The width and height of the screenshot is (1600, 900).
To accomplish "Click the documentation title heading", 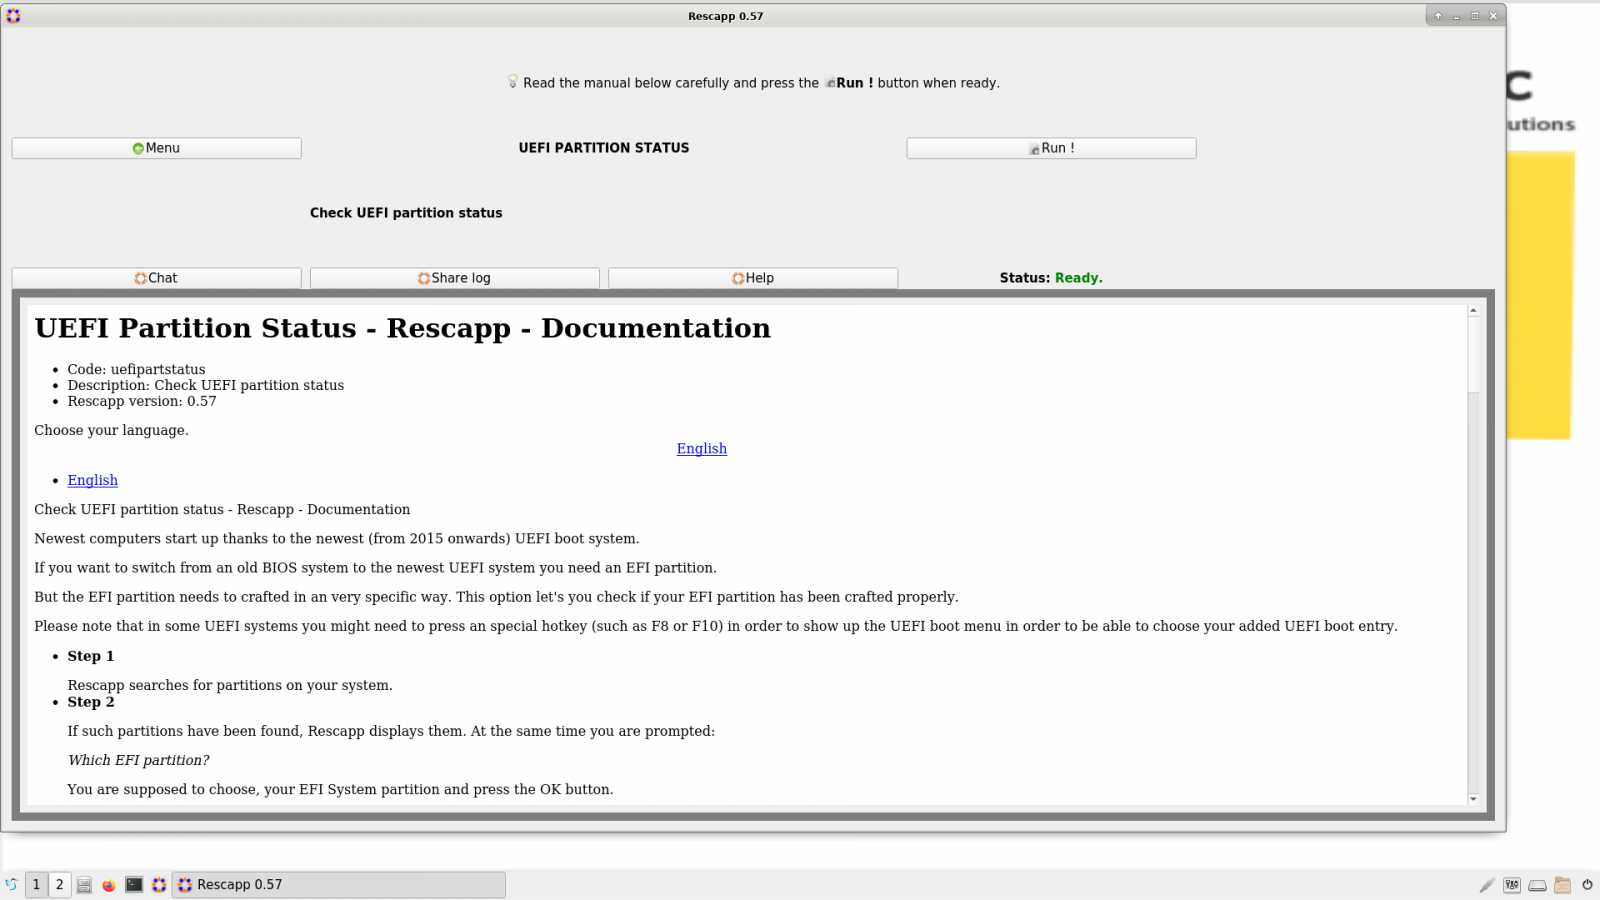I will coord(403,328).
